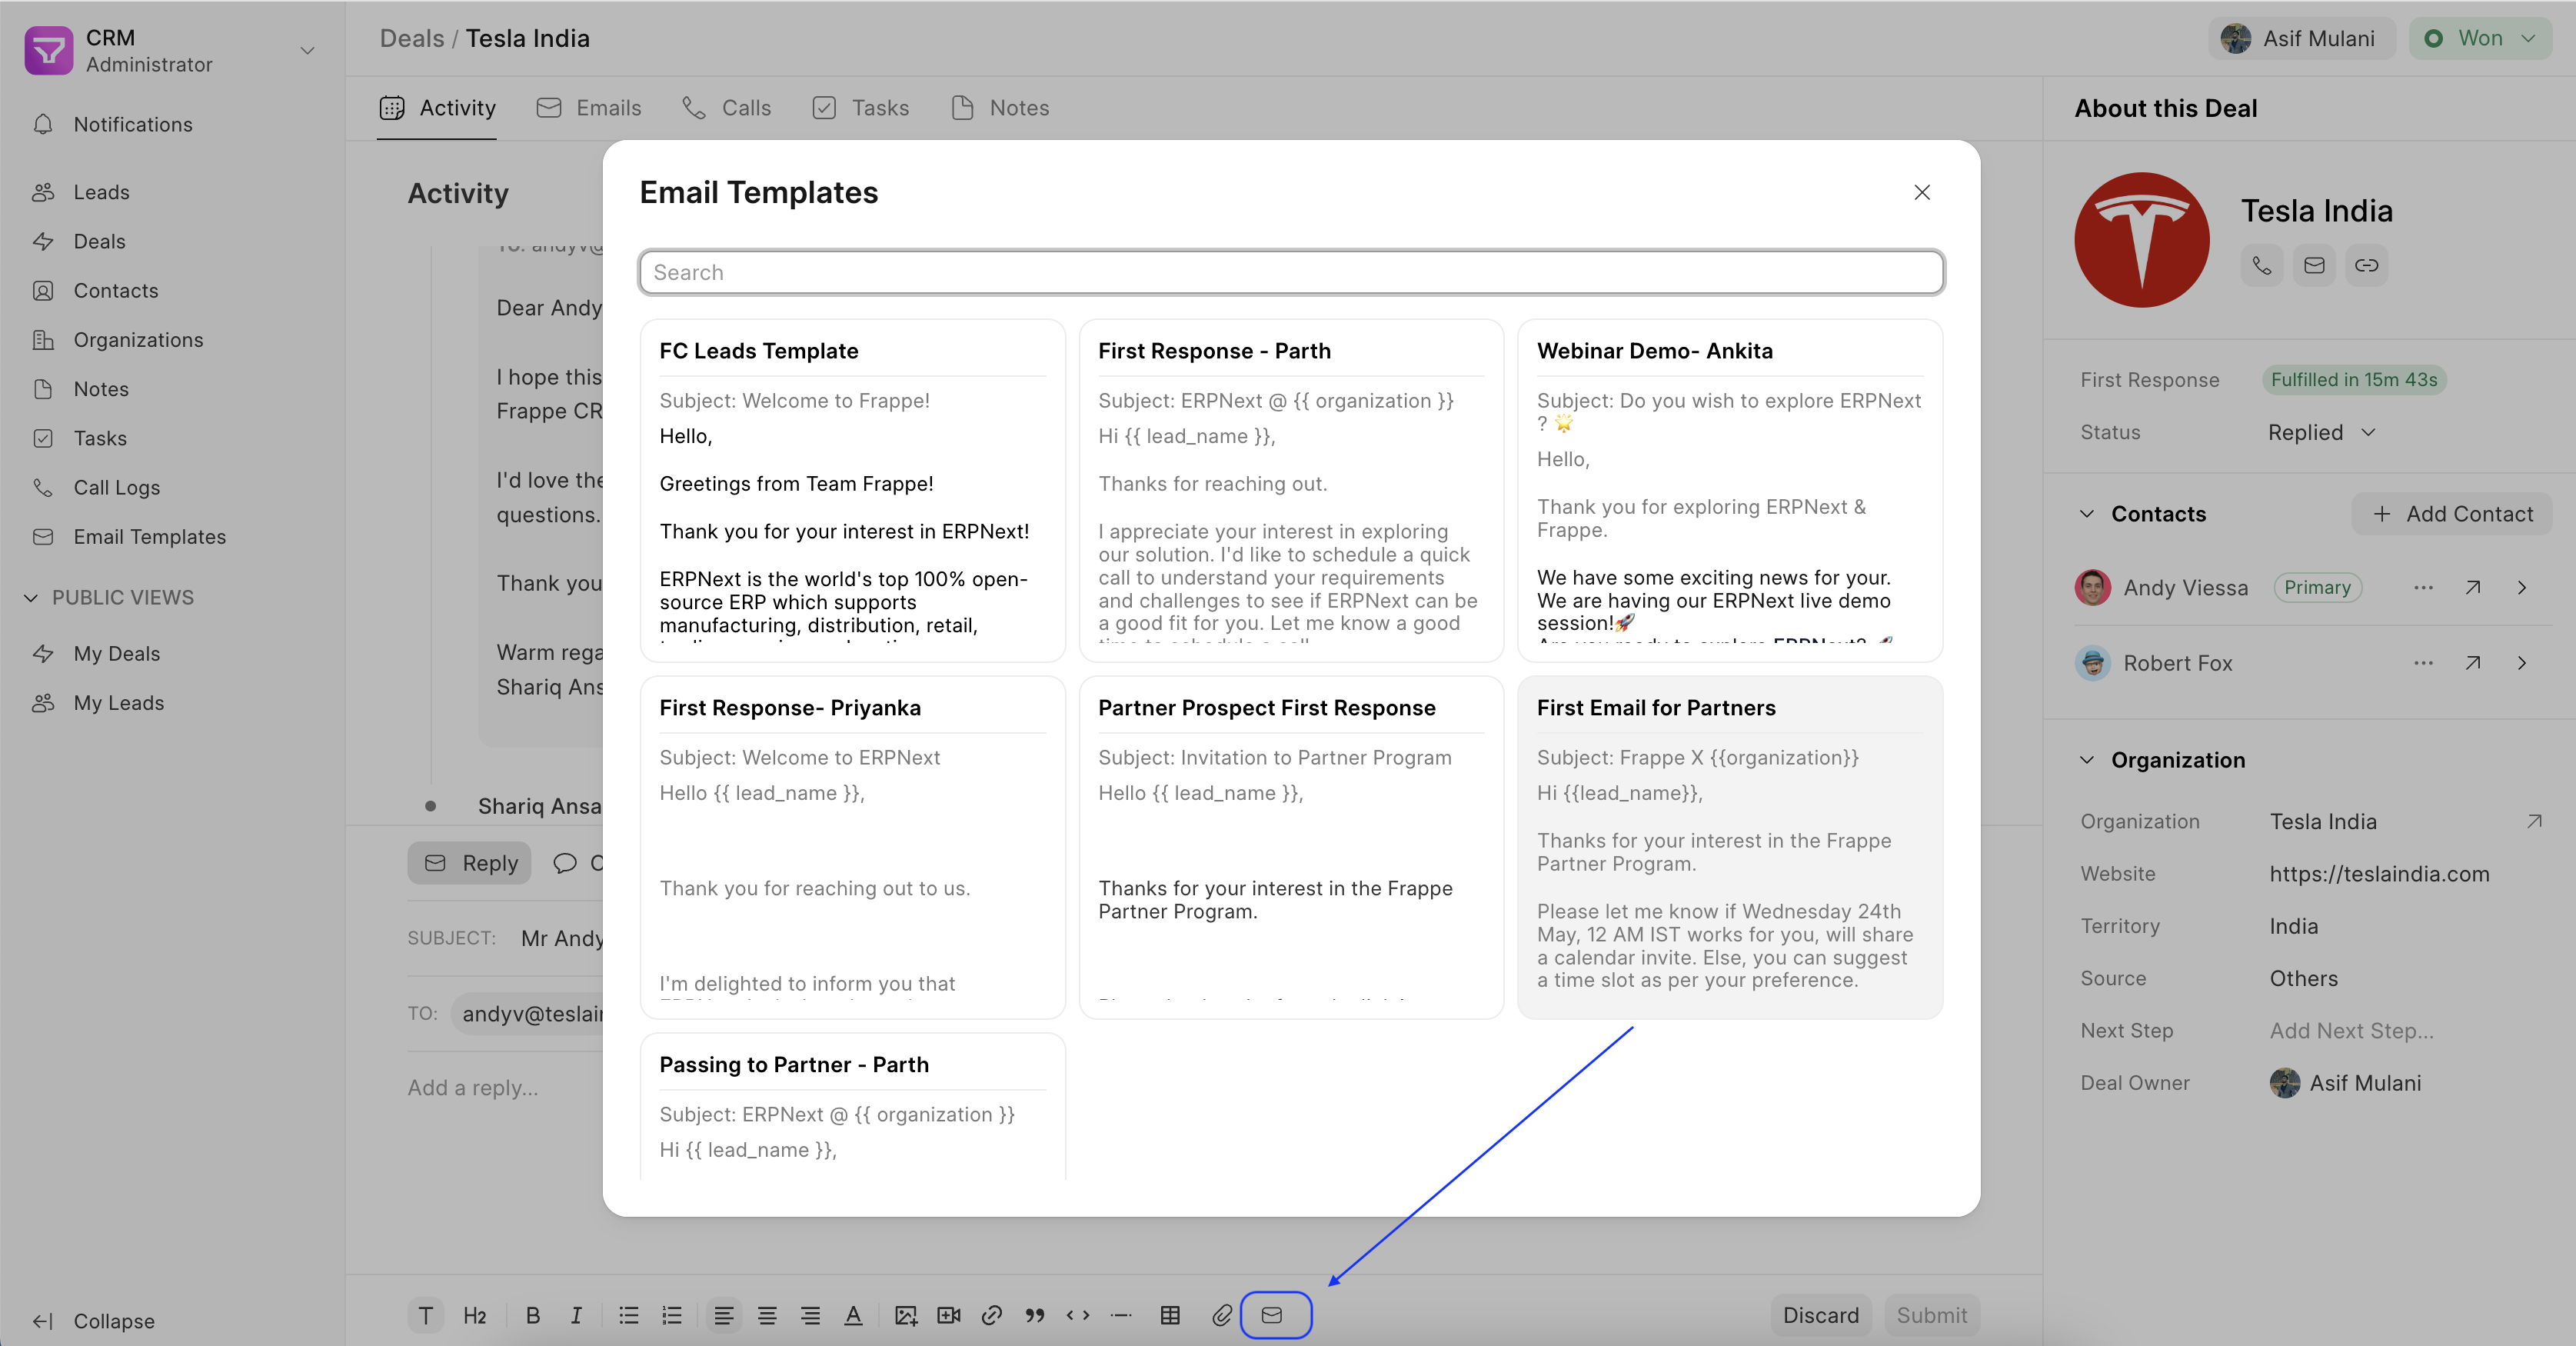
Task: Select the First Email for Partners template
Action: click(x=1729, y=847)
